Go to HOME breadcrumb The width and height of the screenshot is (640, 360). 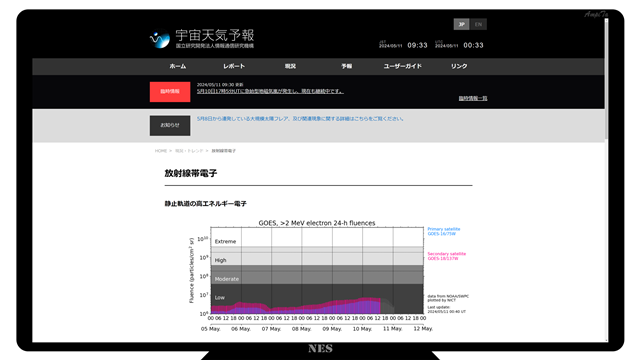(x=161, y=151)
